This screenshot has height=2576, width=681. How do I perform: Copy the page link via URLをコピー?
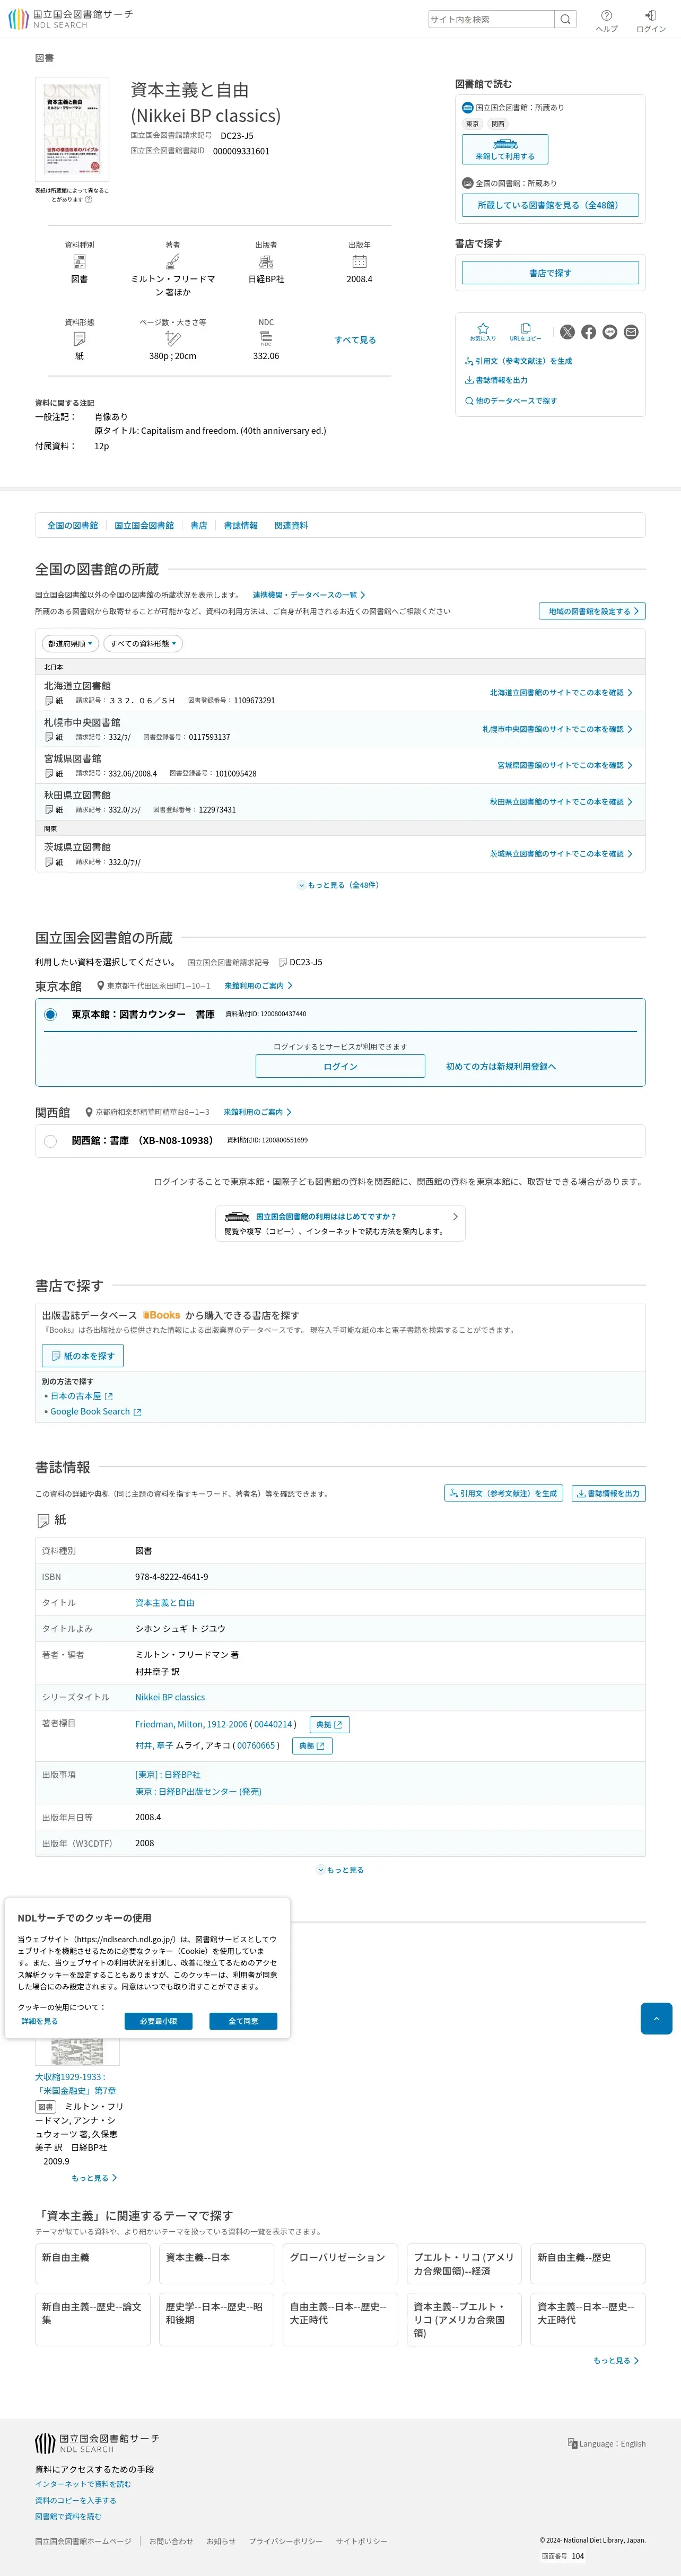[x=525, y=332]
